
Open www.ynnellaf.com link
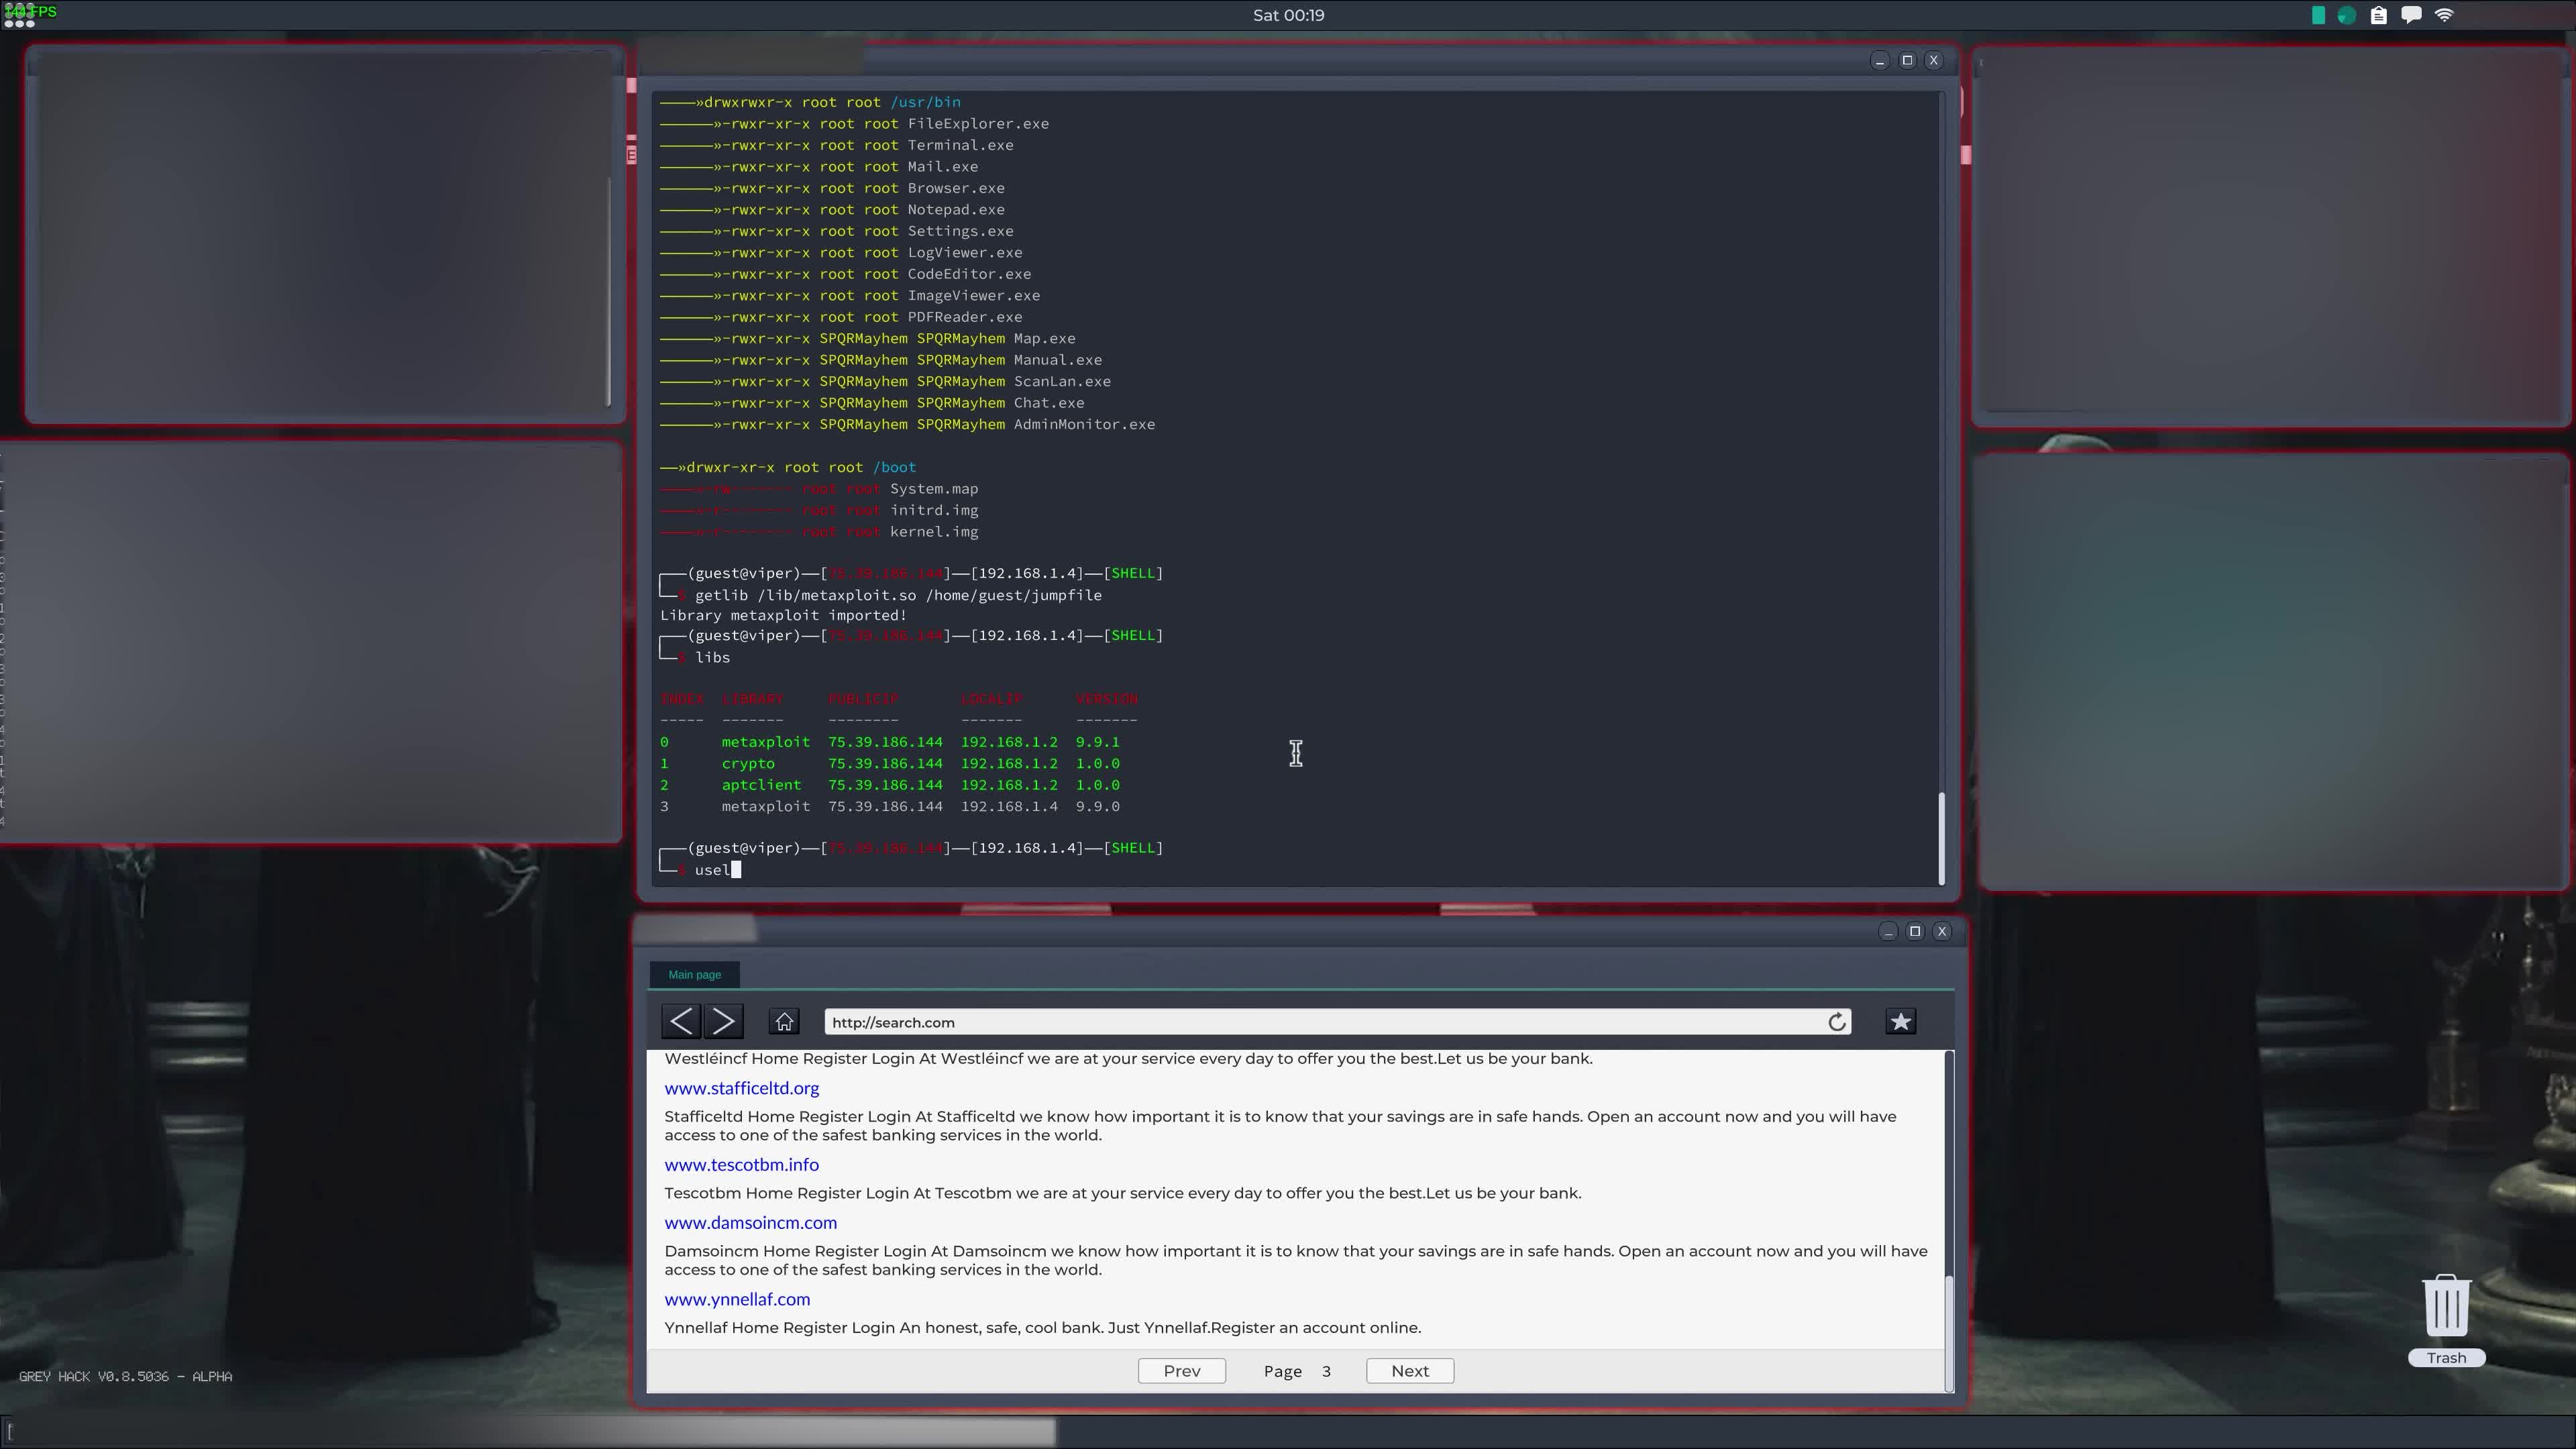tap(737, 1300)
